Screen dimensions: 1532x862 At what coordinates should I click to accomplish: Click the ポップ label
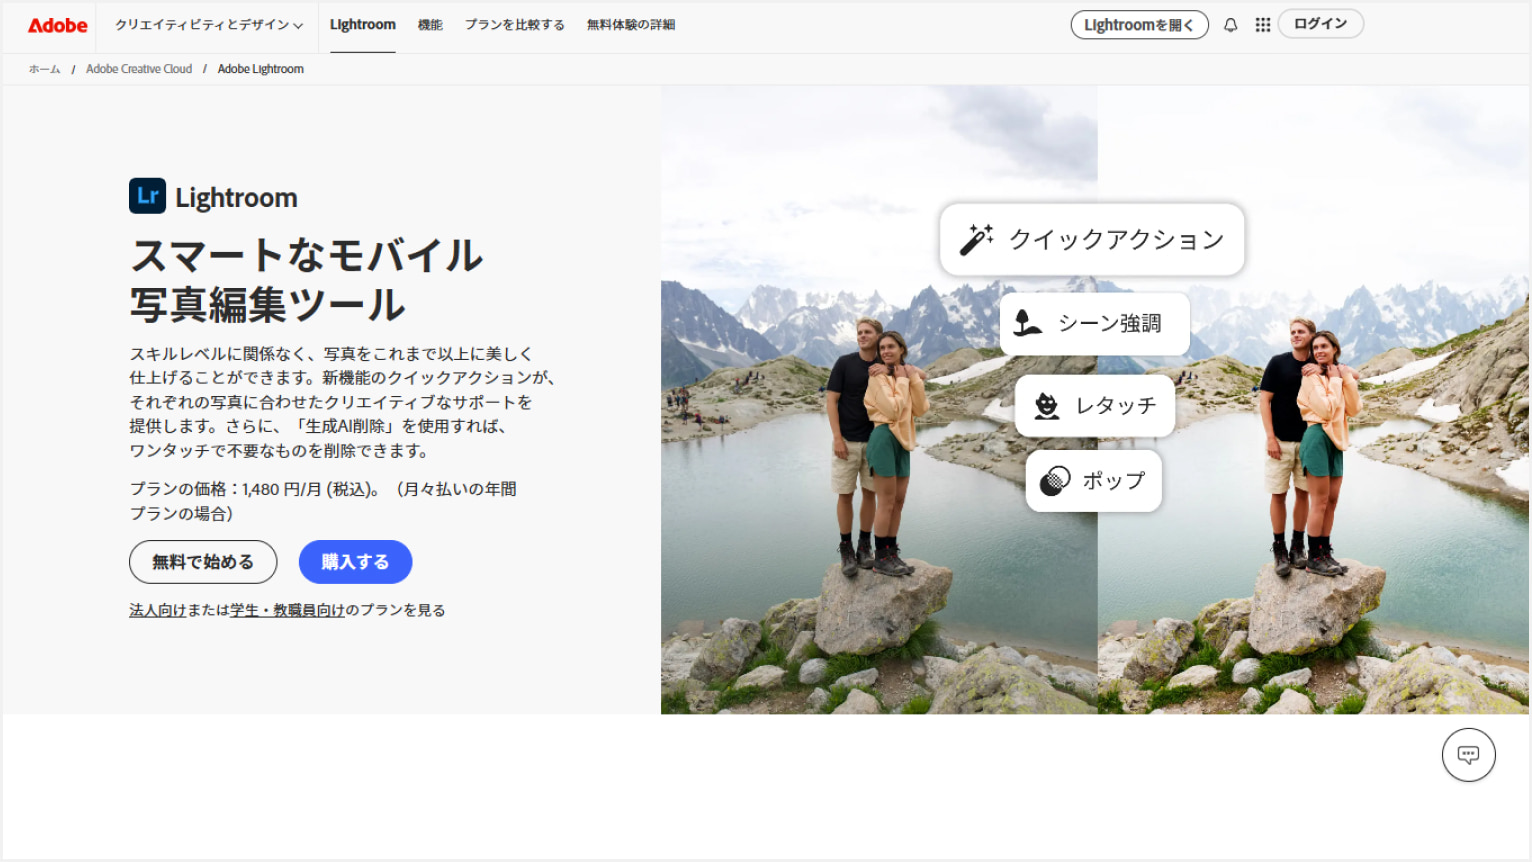click(x=1114, y=481)
